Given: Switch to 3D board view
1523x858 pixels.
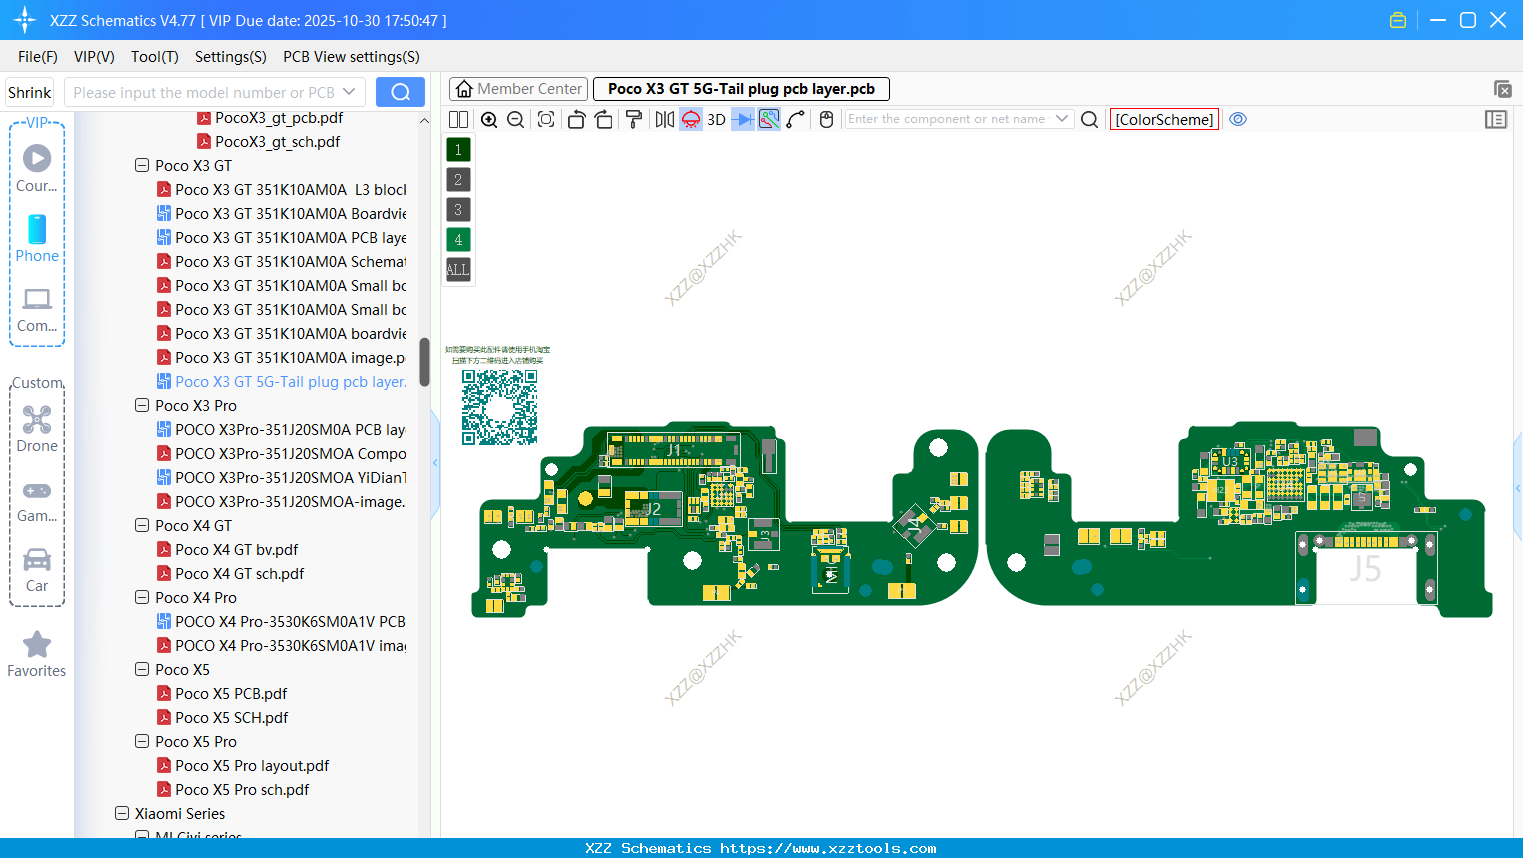Looking at the screenshot, I should pyautogui.click(x=715, y=119).
